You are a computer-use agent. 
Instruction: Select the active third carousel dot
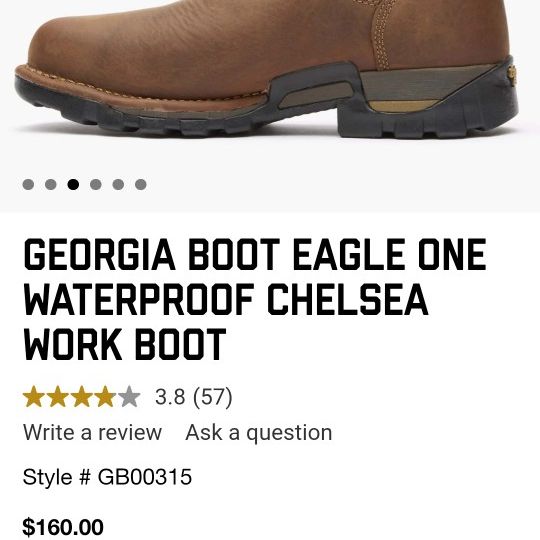click(73, 184)
